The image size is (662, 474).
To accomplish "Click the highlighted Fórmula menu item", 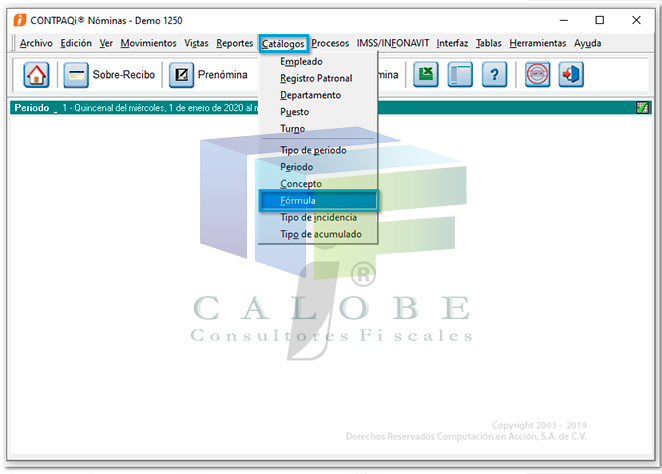I will tap(318, 201).
